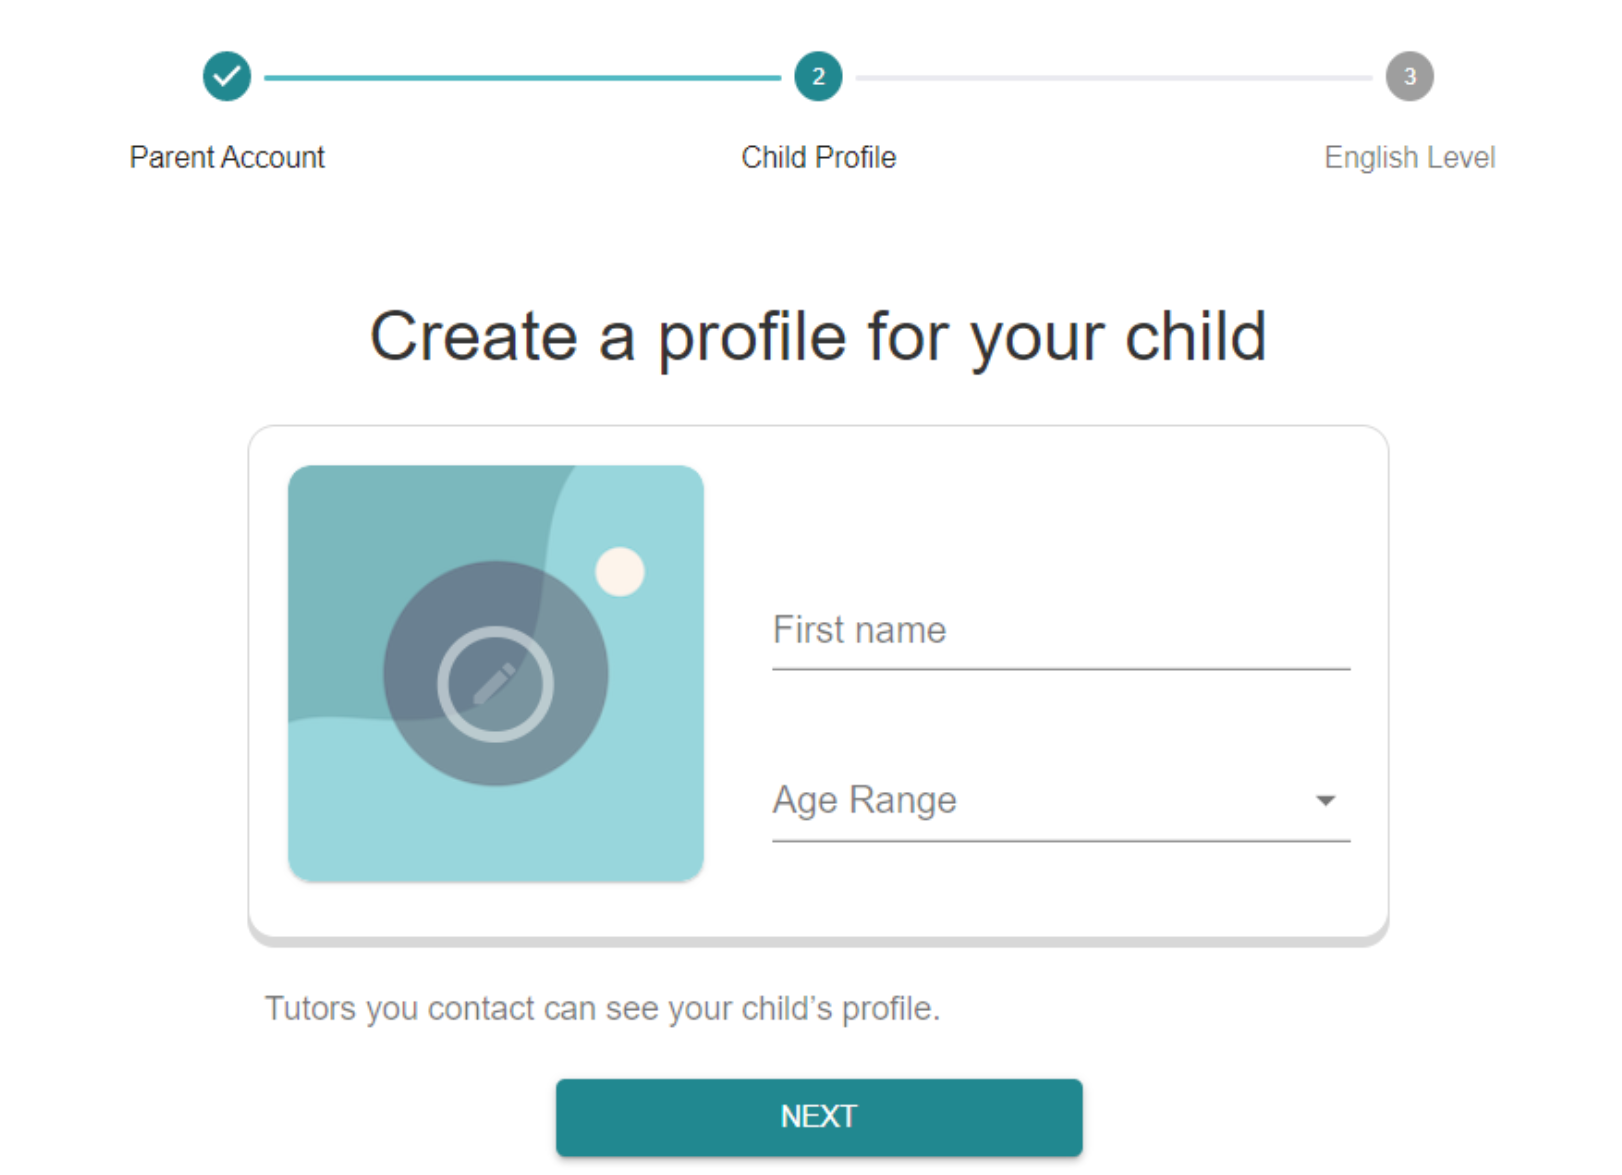1622x1175 pixels.
Task: Click the pencil edit icon on avatar
Action: 495,684
